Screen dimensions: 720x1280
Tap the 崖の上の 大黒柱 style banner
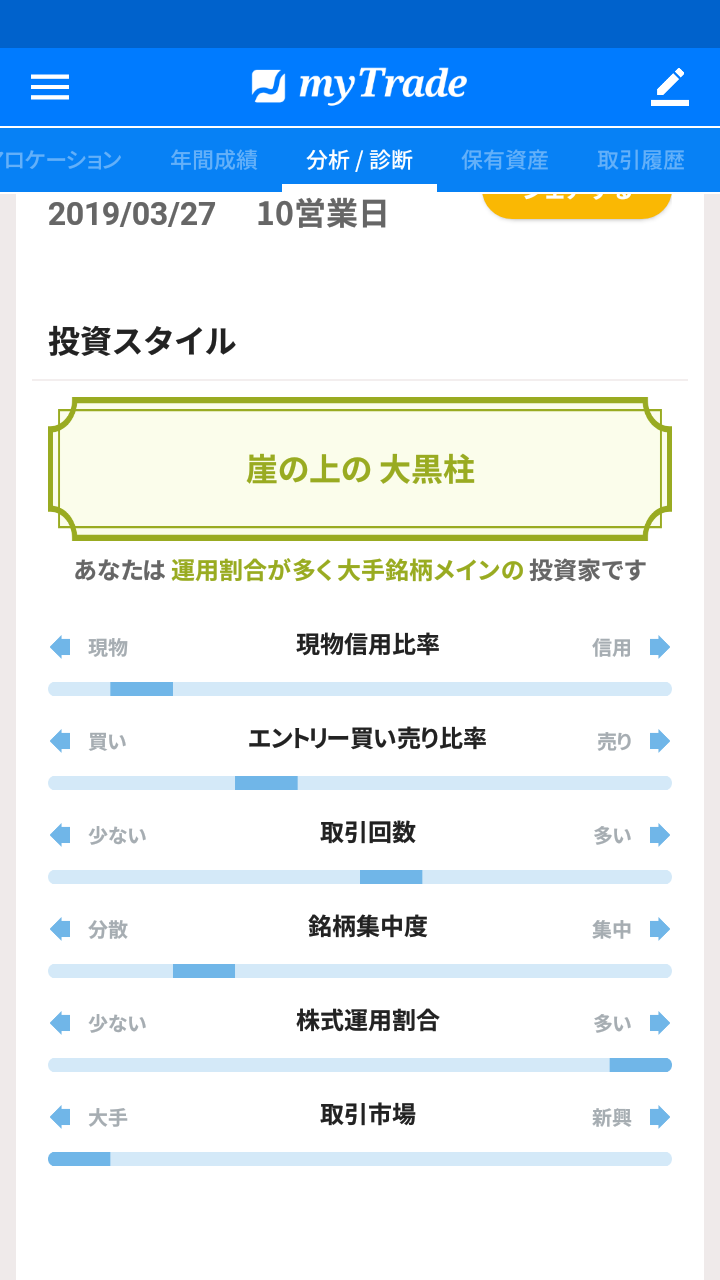[360, 470]
